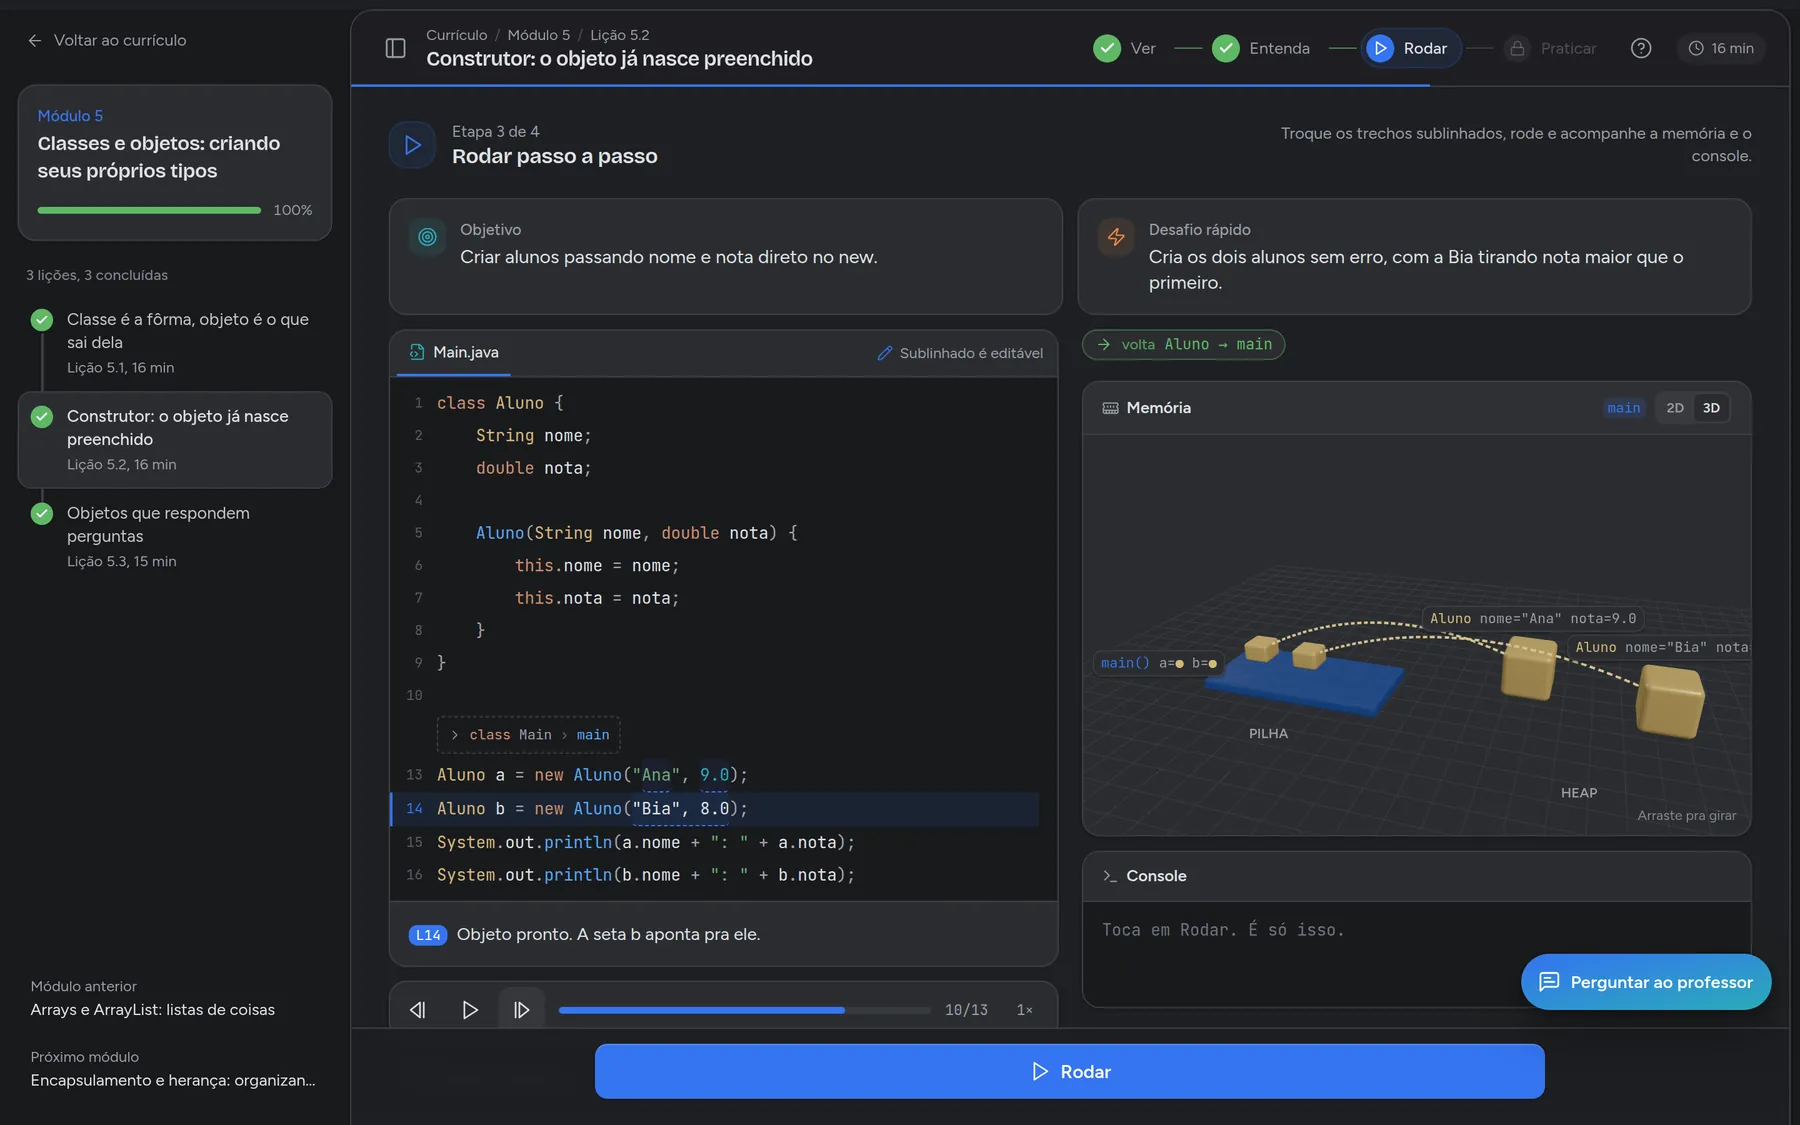Click the Módulo 5 progress bar

pyautogui.click(x=149, y=210)
